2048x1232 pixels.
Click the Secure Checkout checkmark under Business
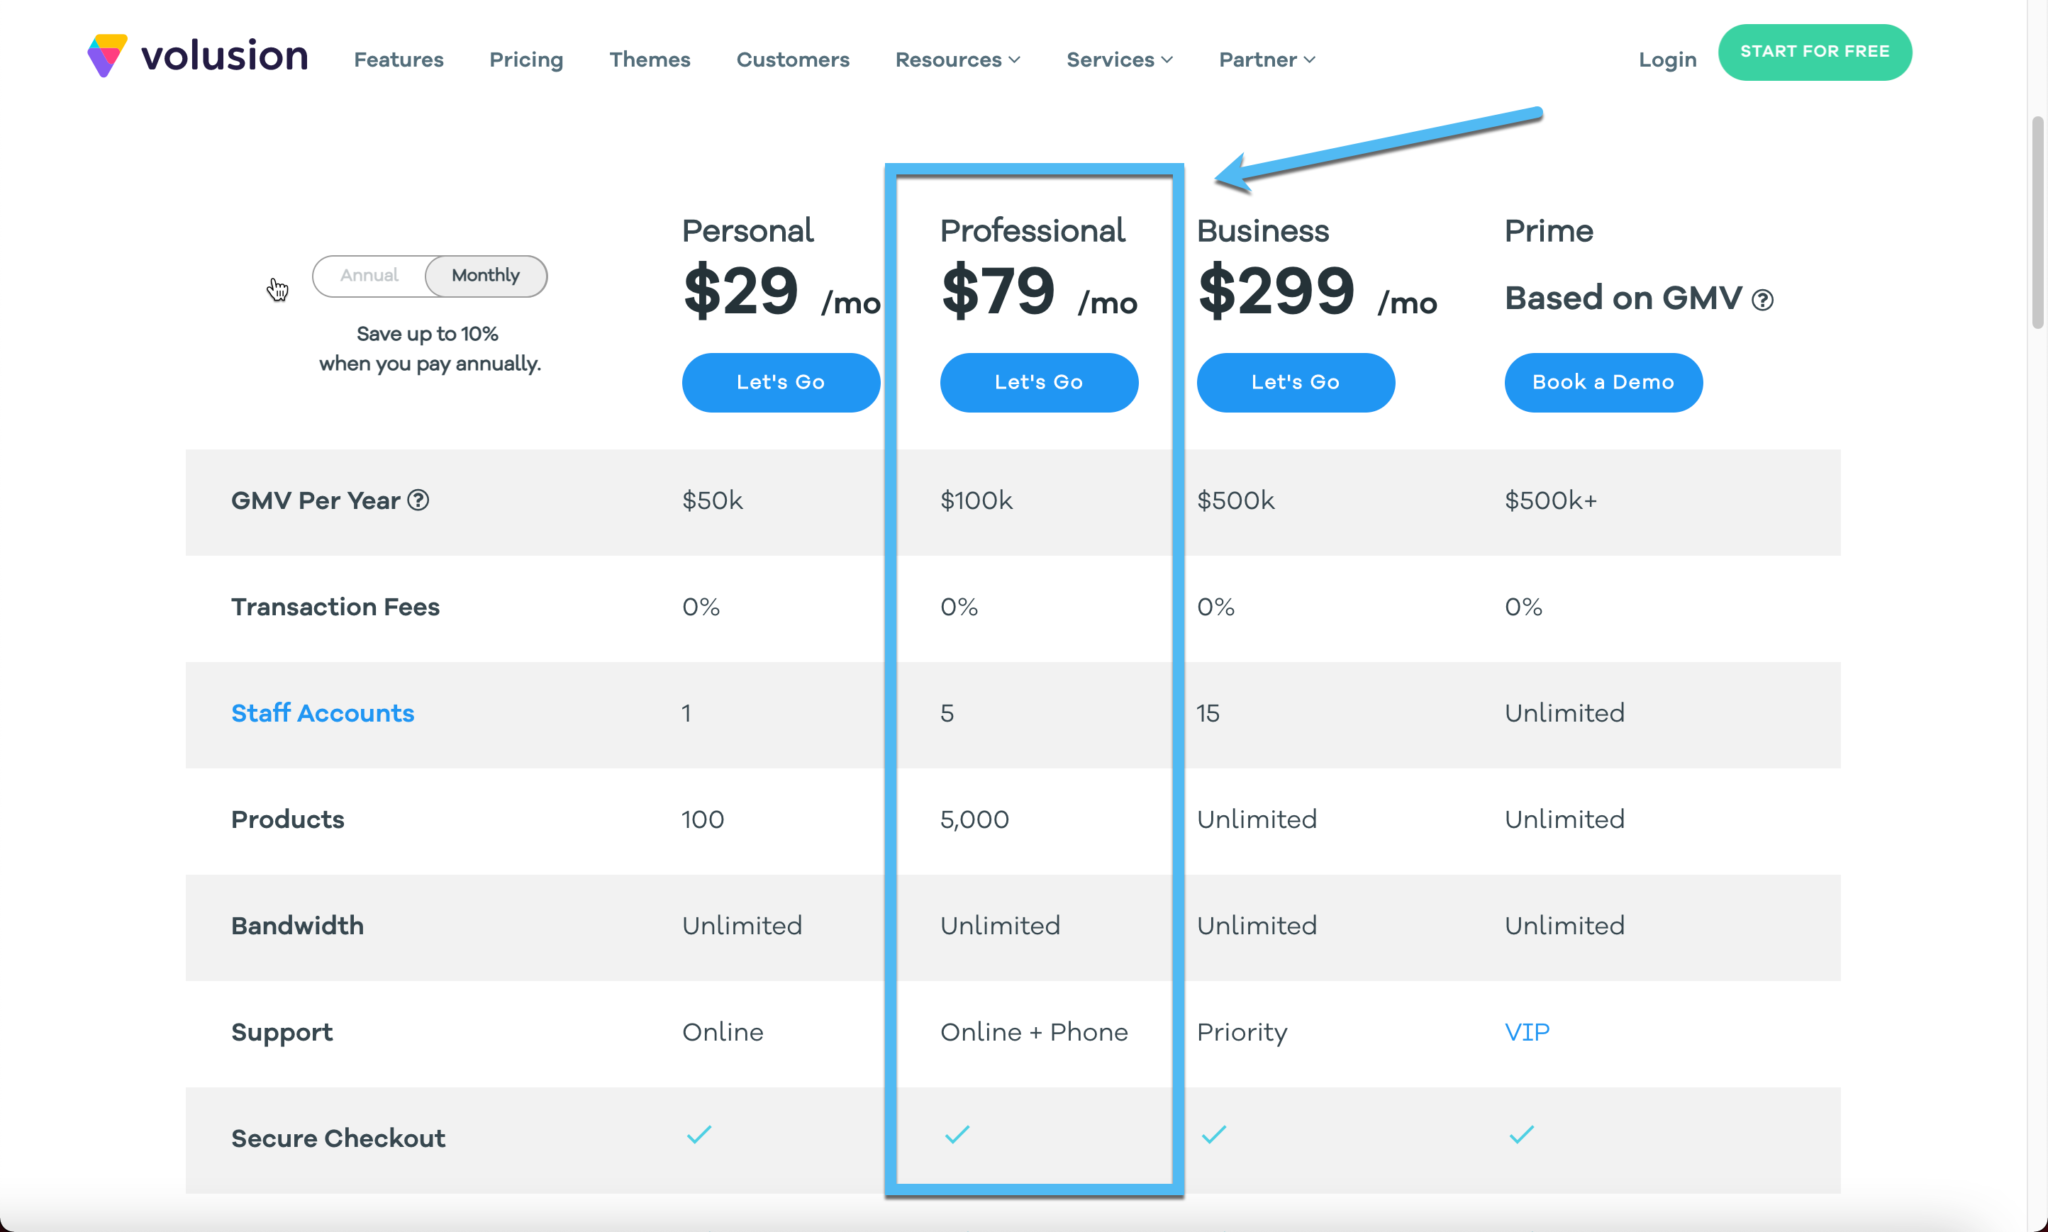click(1213, 1135)
